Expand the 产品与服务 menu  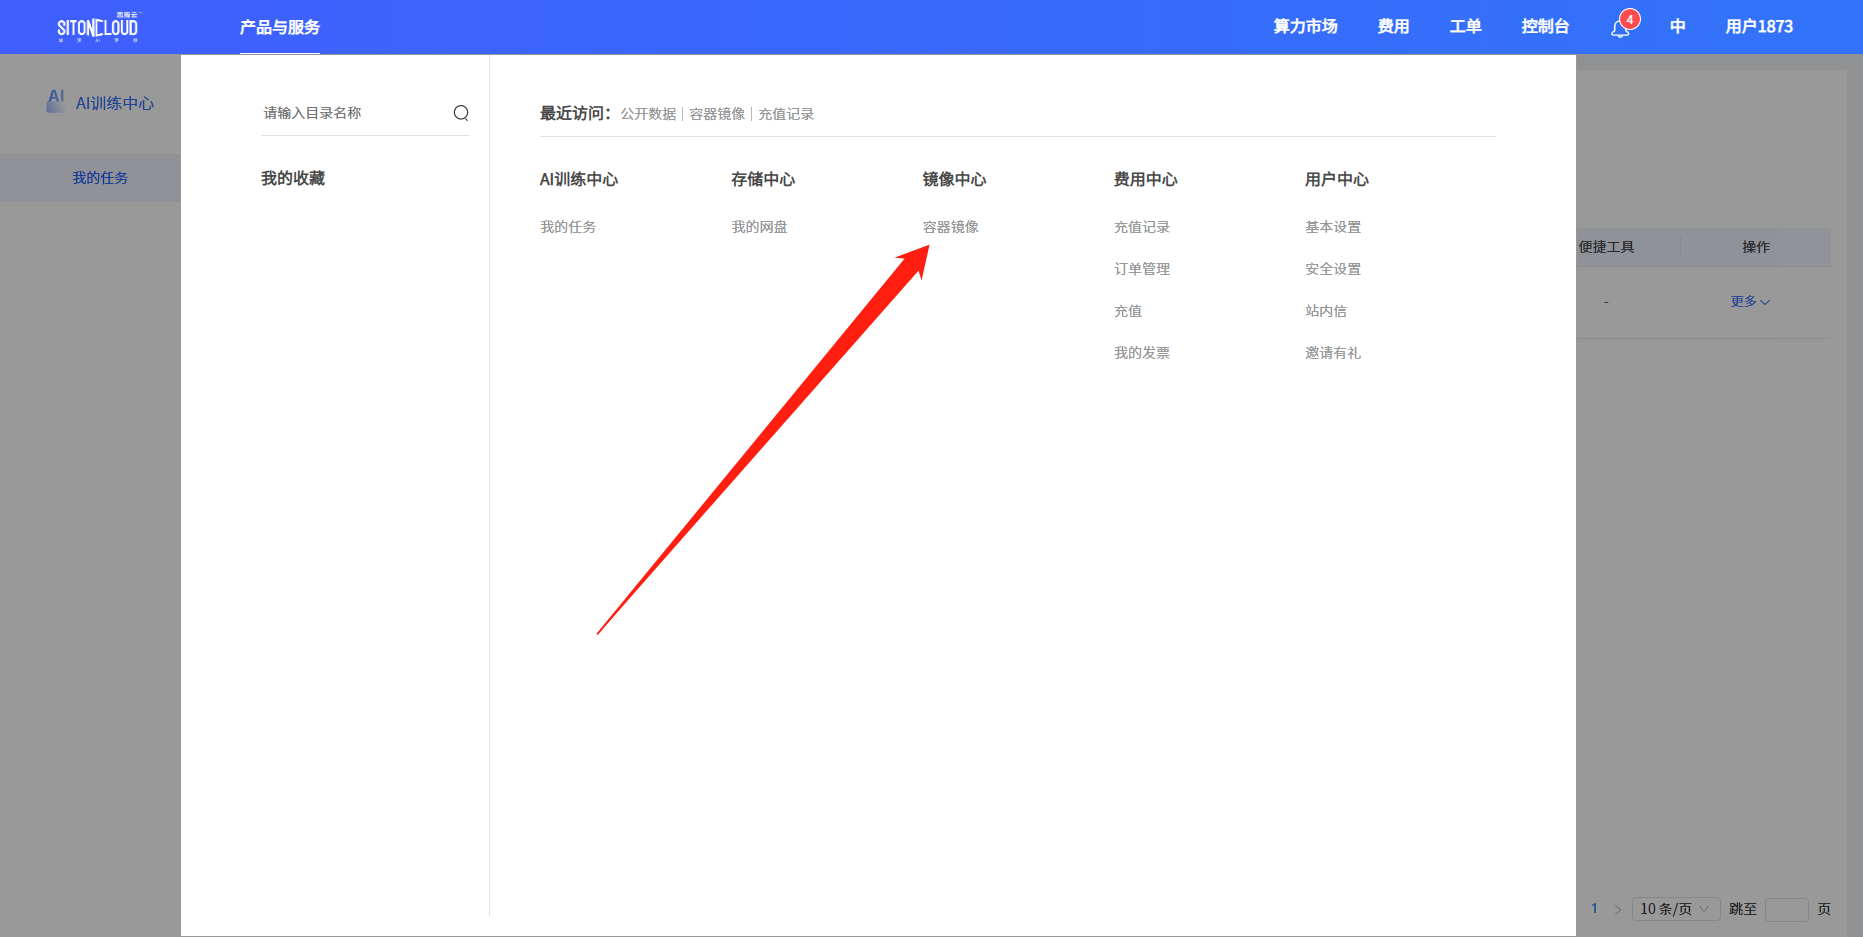[280, 27]
